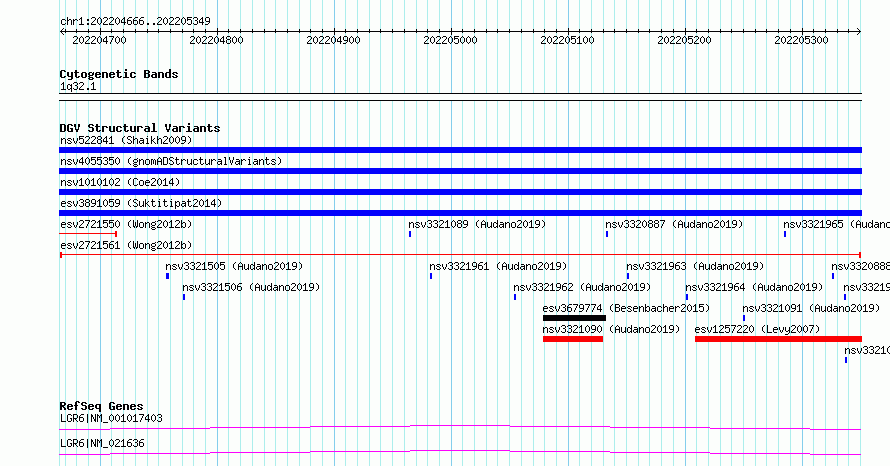
Task: Open nsv4055350 (gnomADStructuralVariants) label
Action: tap(171, 161)
